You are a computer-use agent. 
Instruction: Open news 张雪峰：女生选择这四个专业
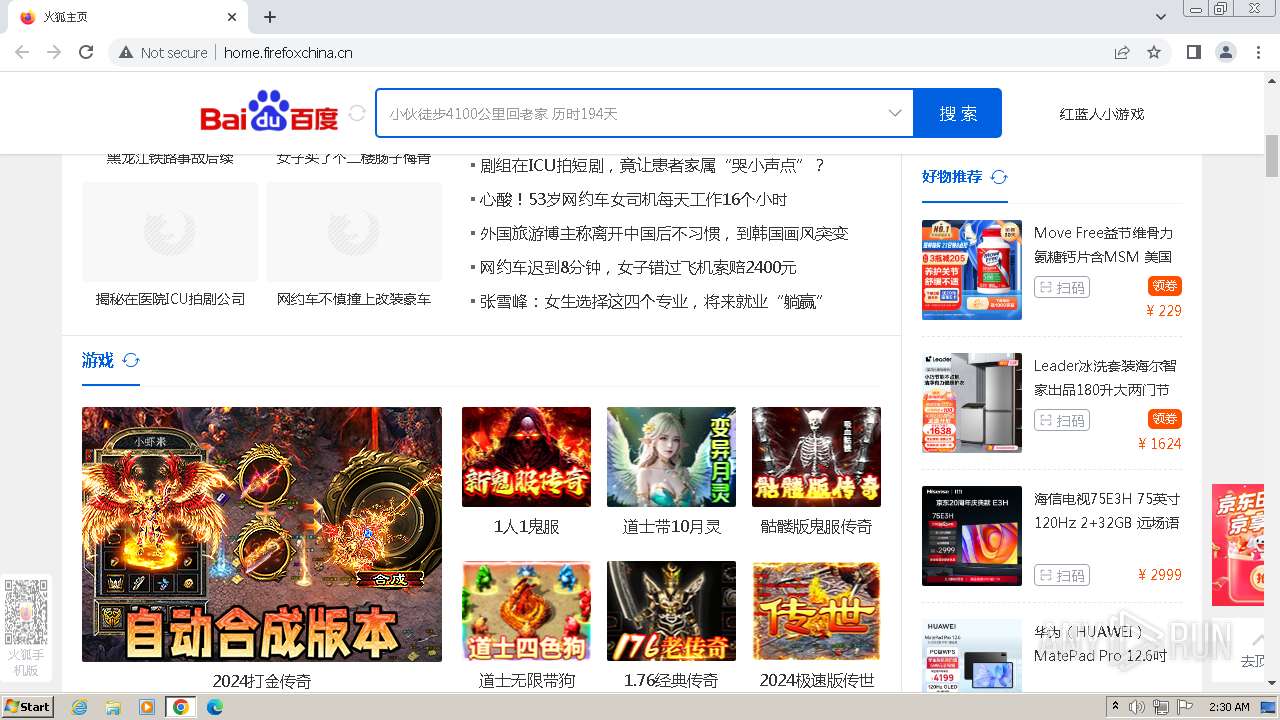[x=651, y=301]
